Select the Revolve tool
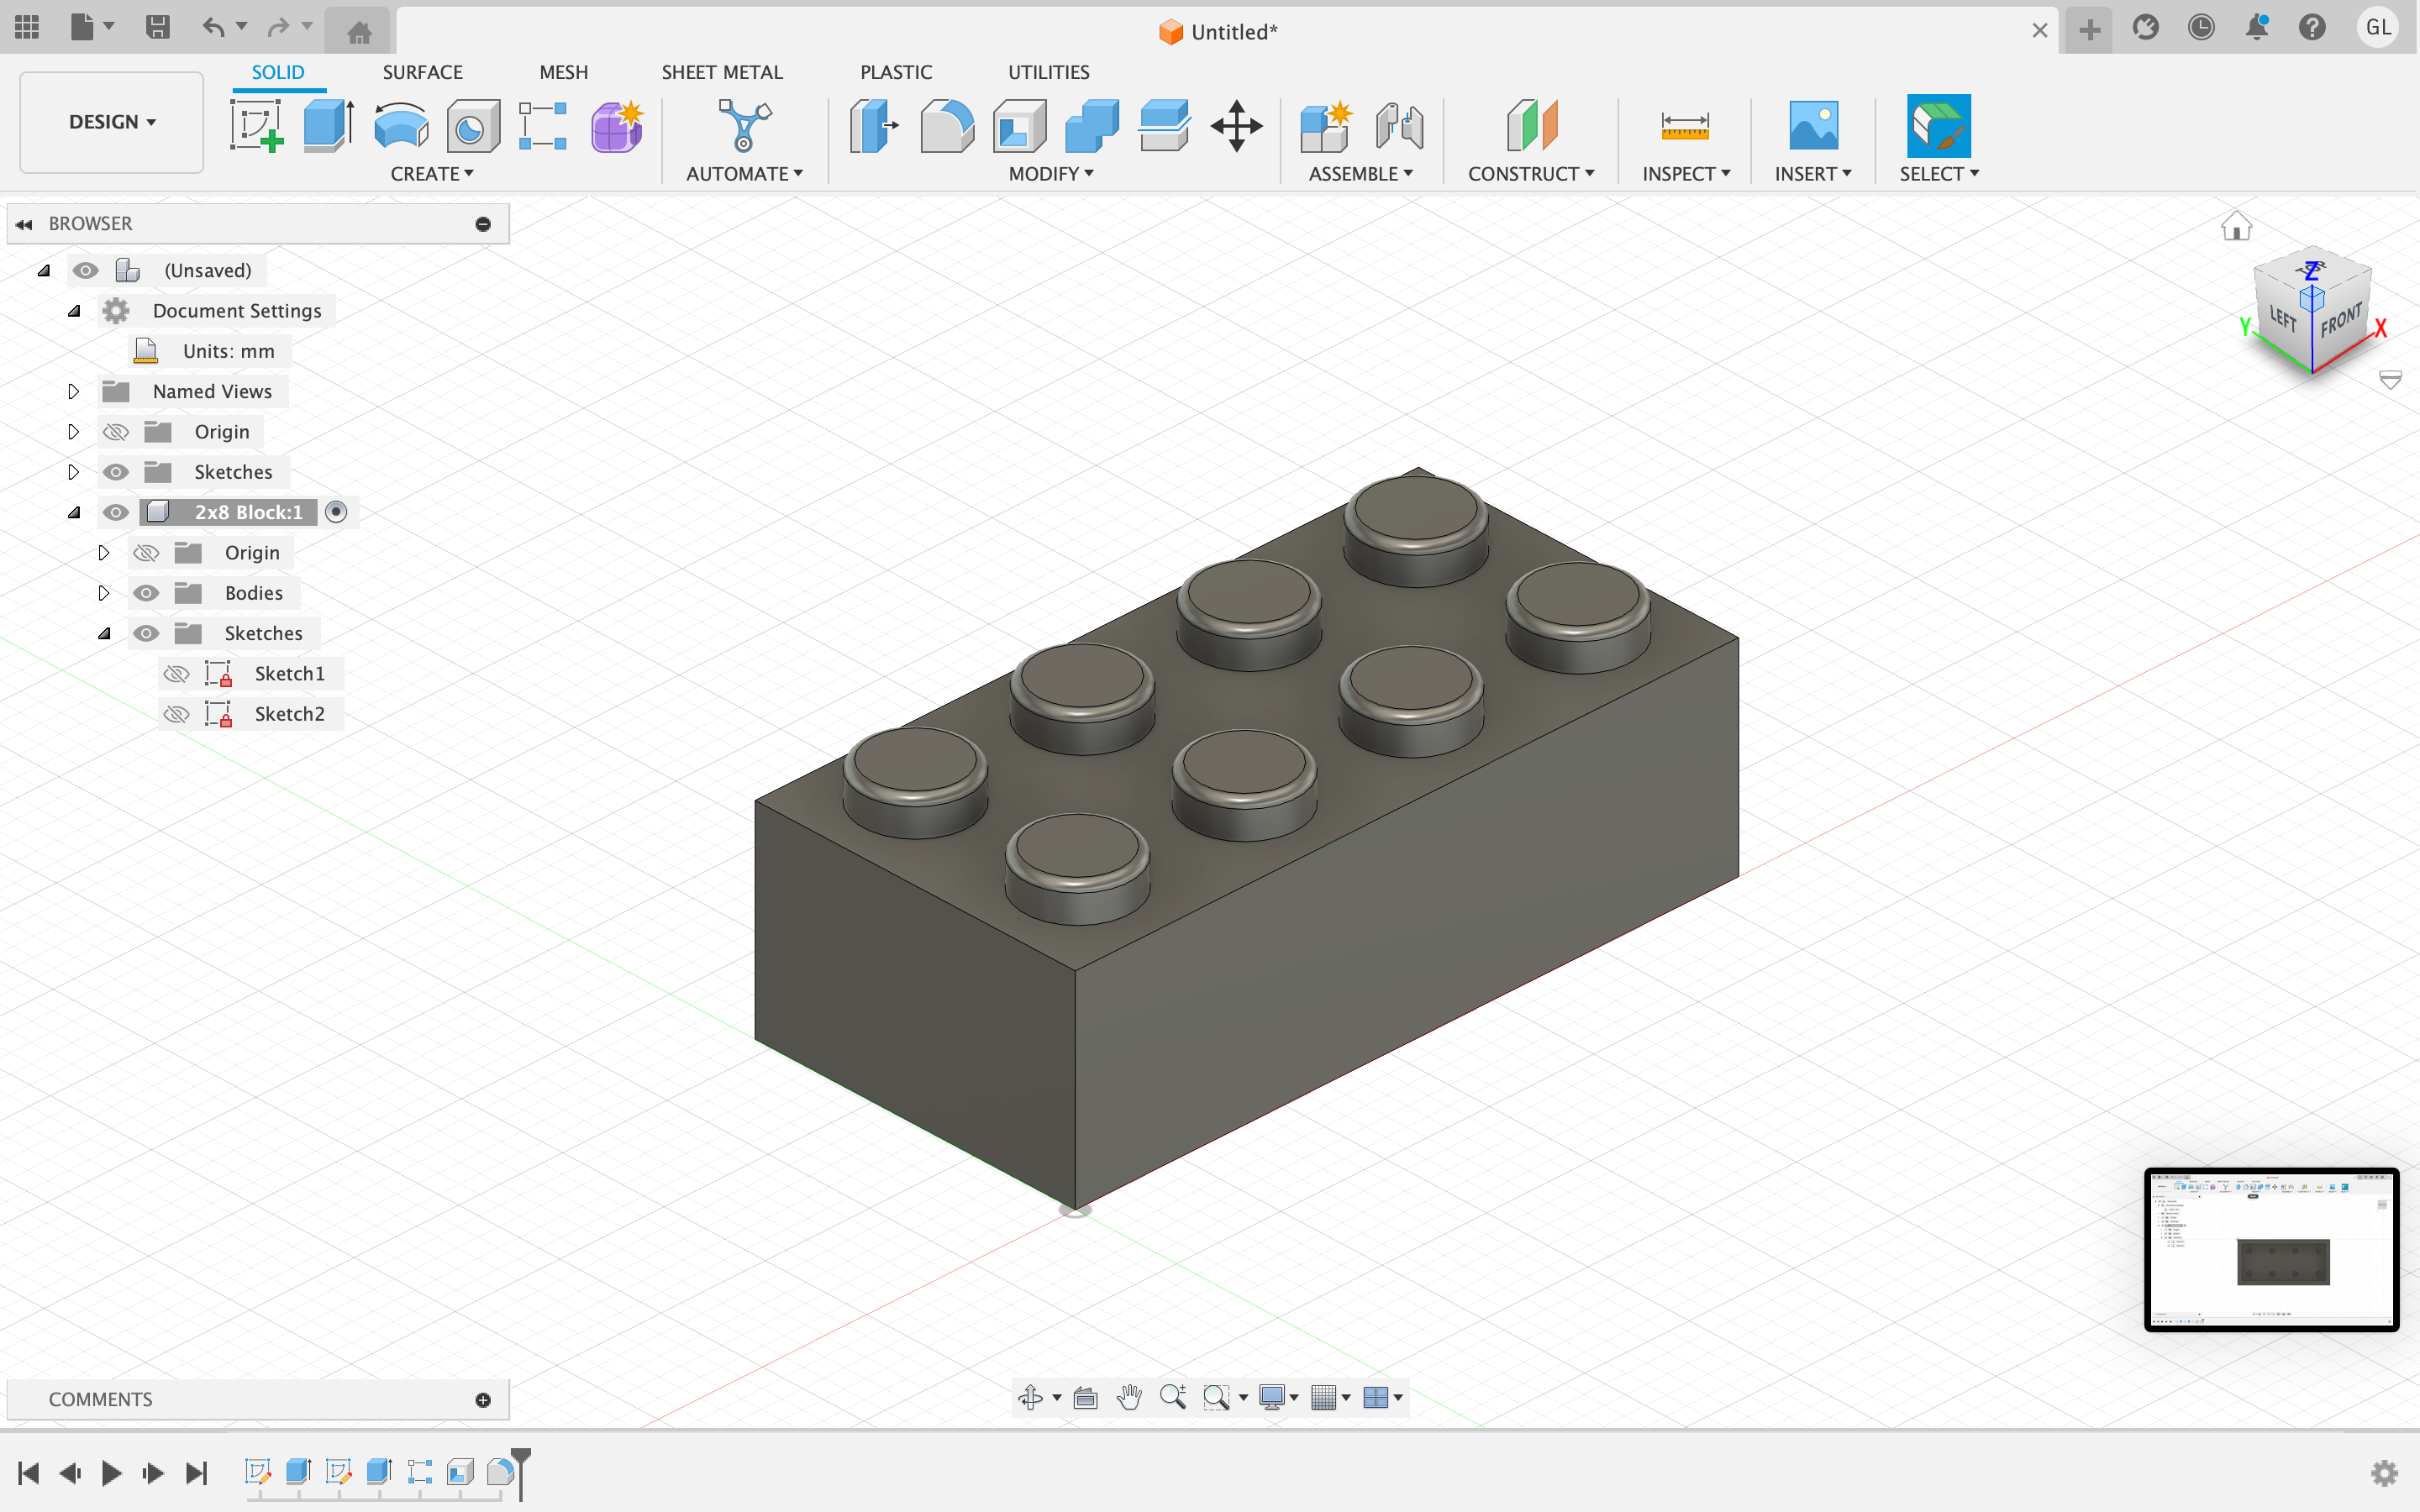Viewport: 2420px width, 1512px height. pos(401,127)
